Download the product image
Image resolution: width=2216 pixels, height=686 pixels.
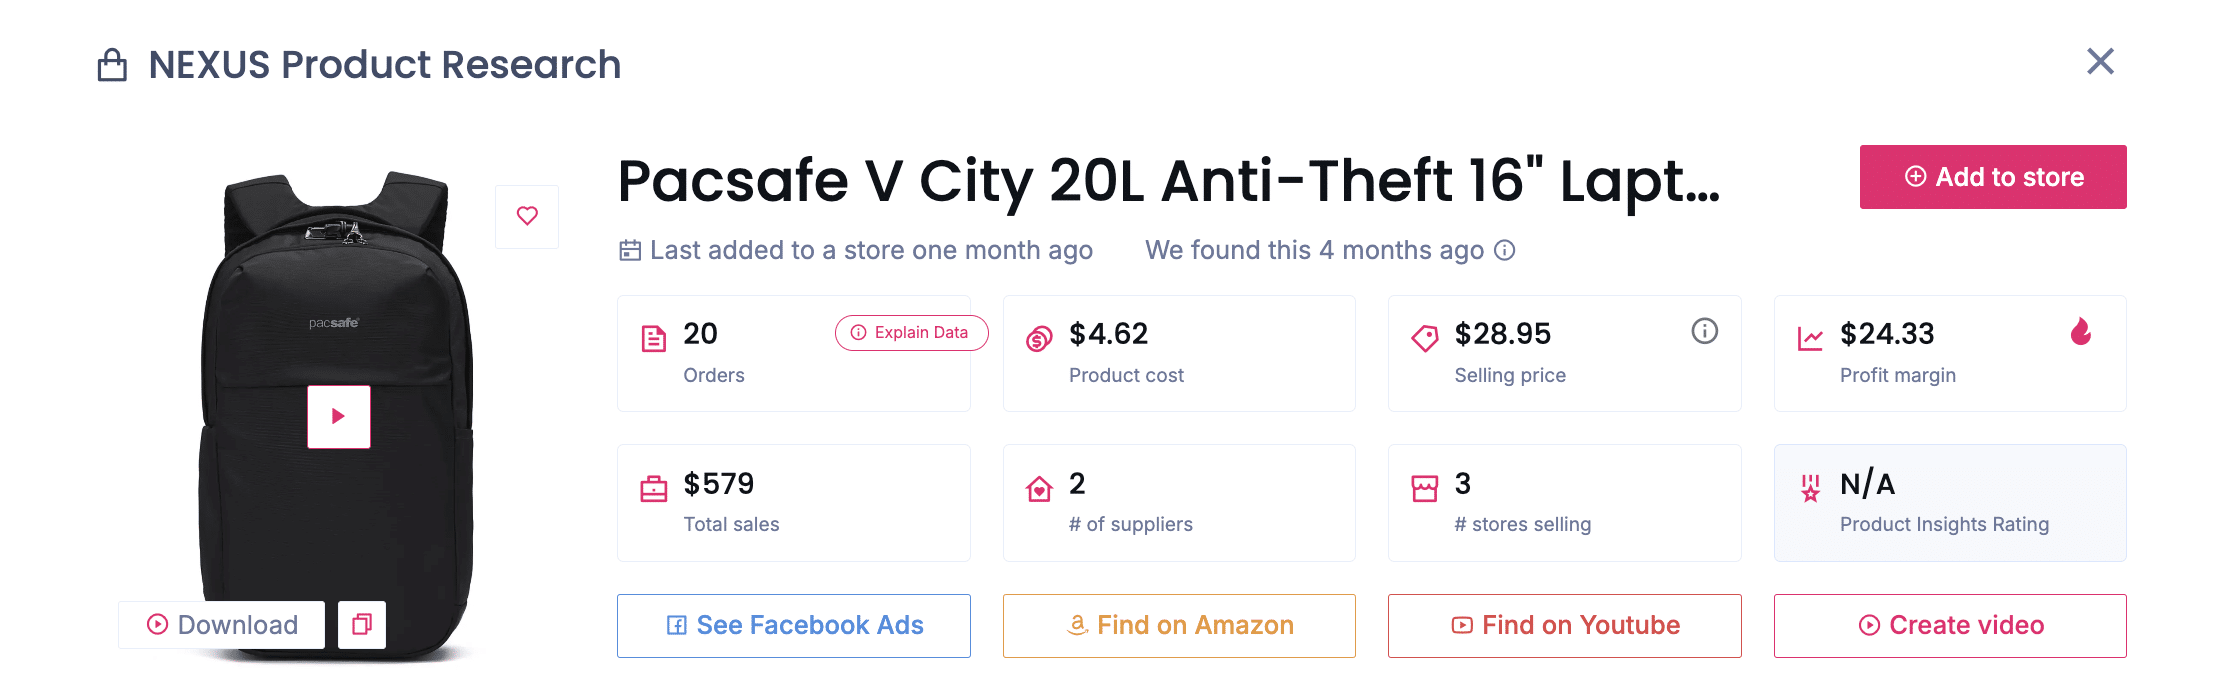pyautogui.click(x=222, y=625)
